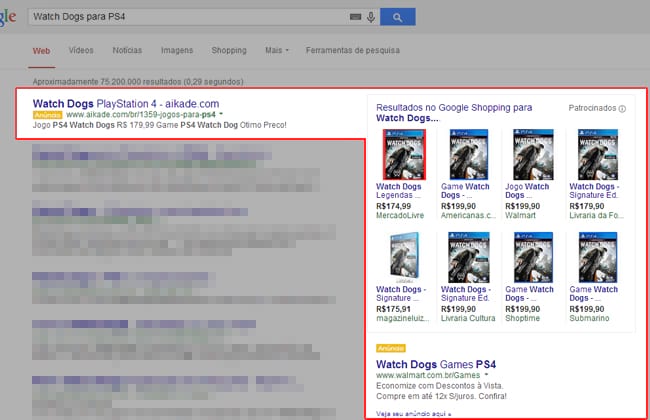Click Veja seu anúncio aqui link
Screen dimensions: 650x420
(x=413, y=414)
